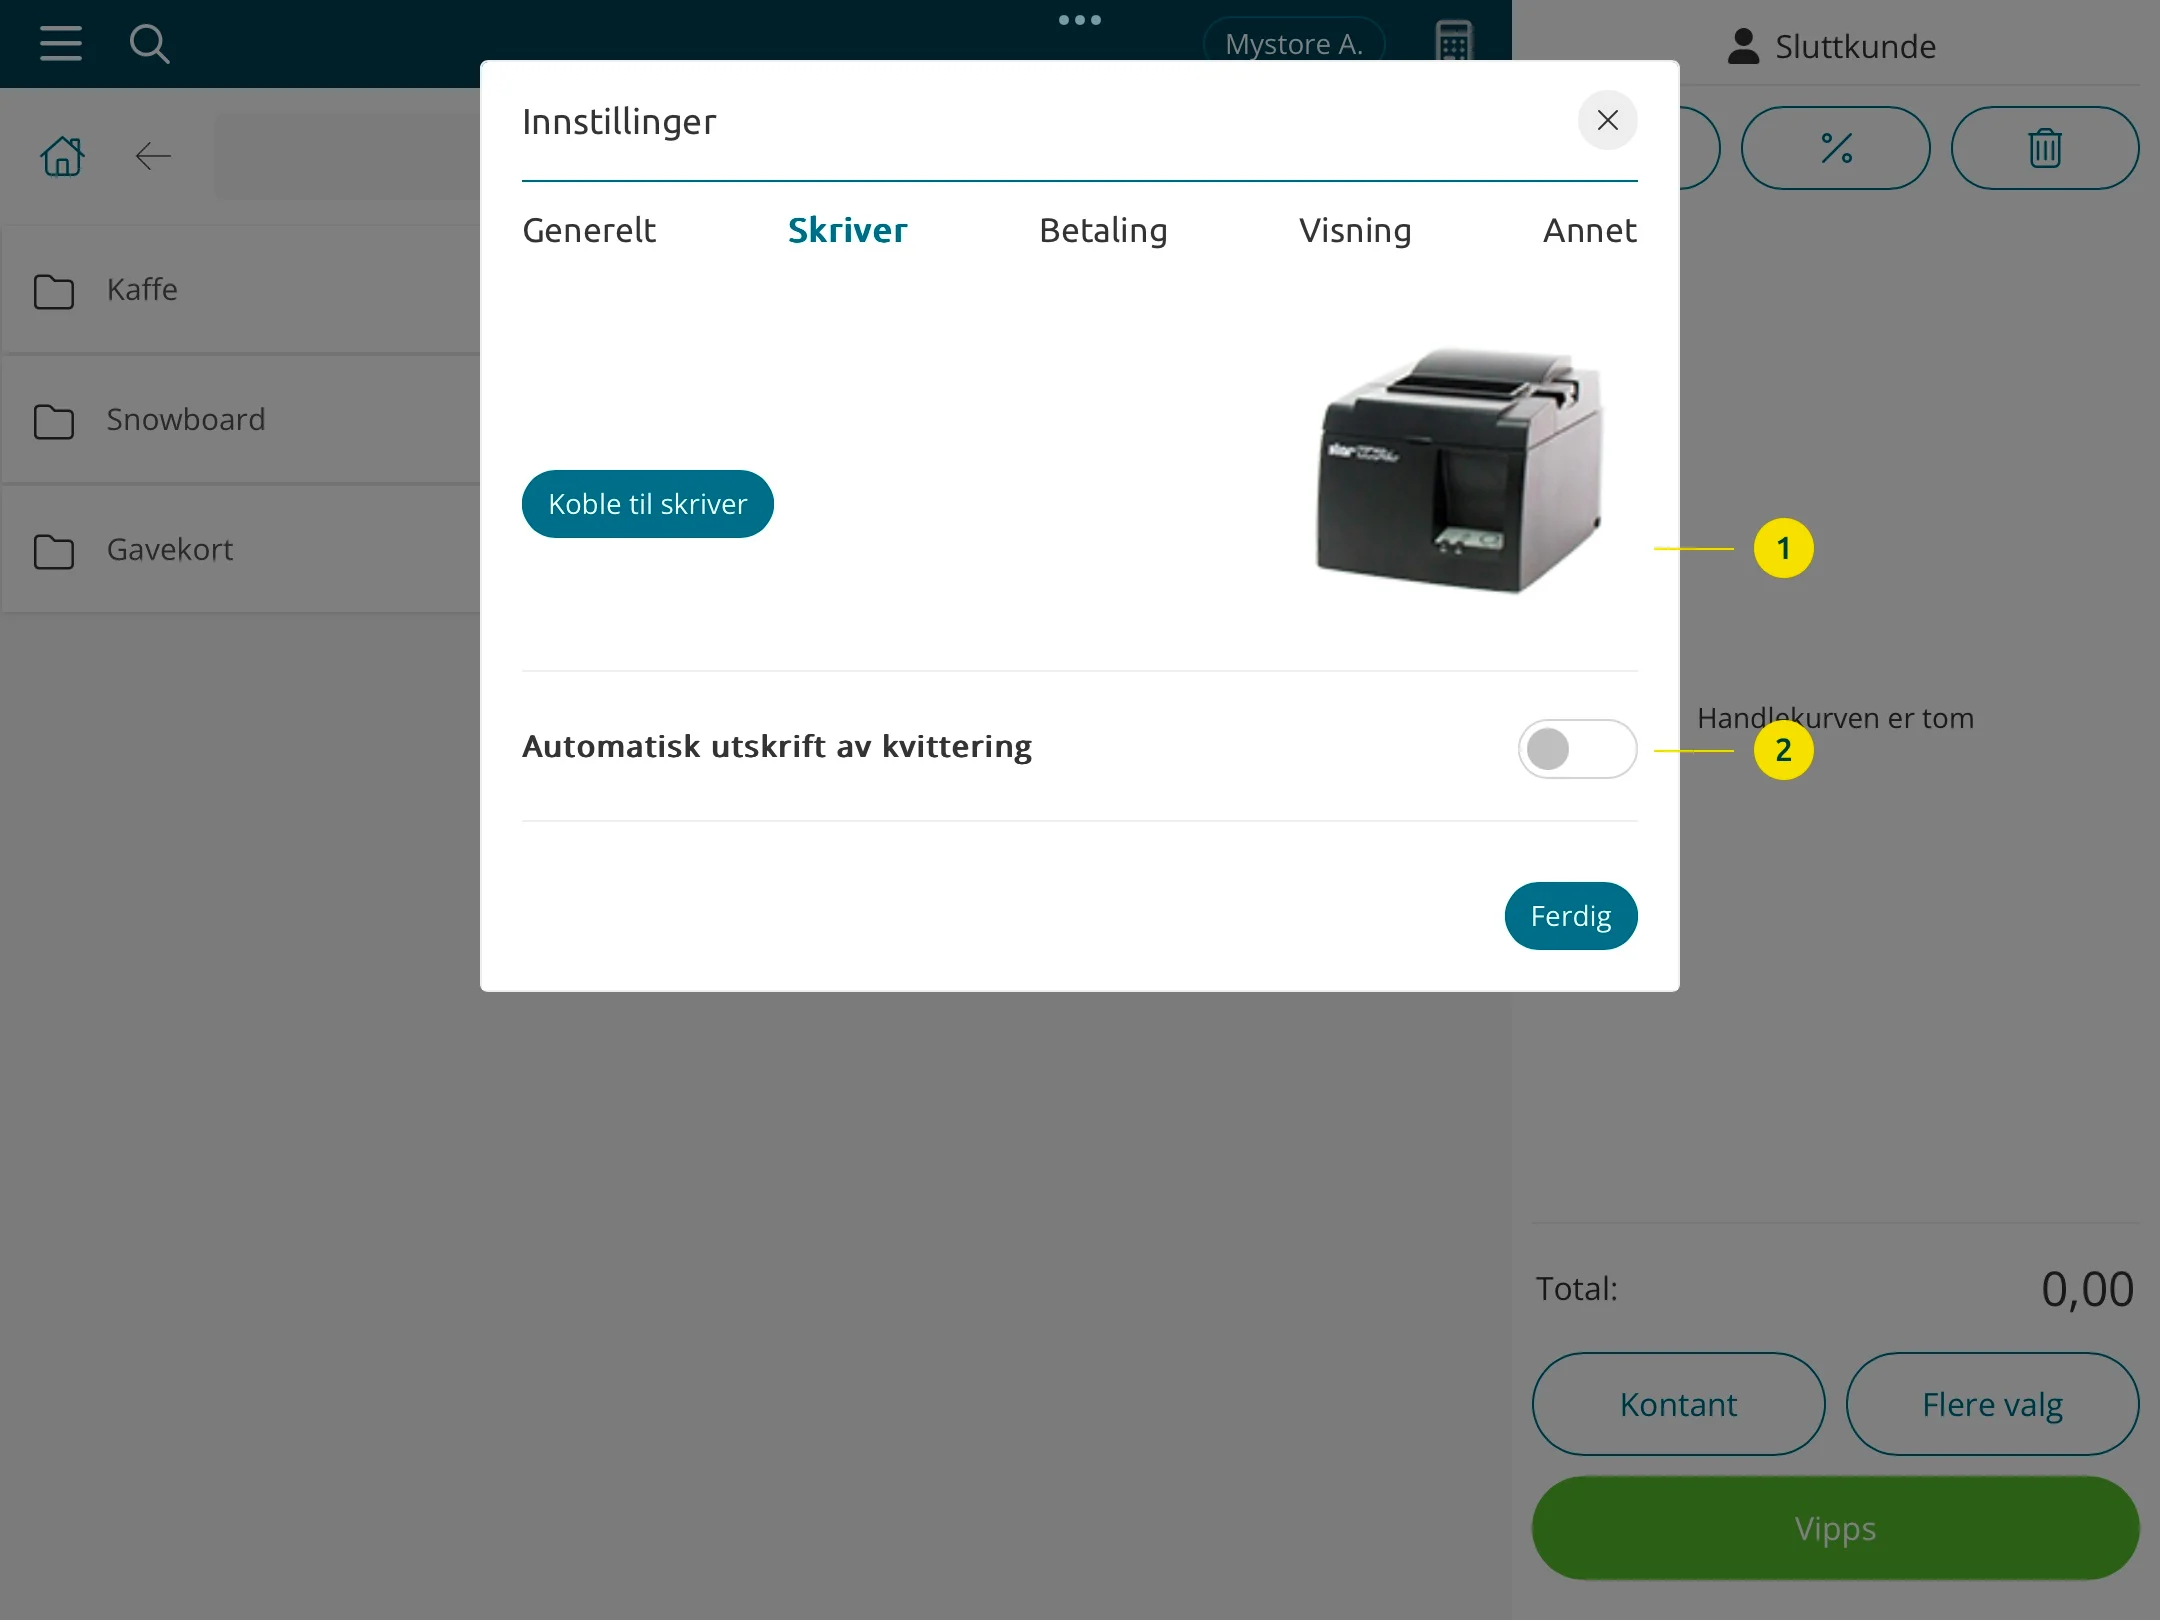Click the receipt printer image
This screenshot has height=1620, width=2160.
(x=1458, y=470)
